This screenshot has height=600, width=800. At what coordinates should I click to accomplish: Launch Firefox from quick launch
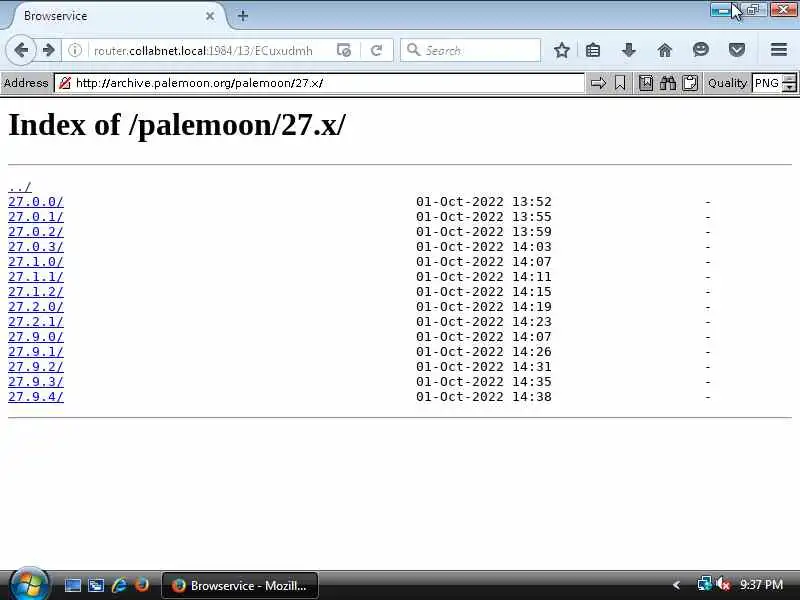pos(142,585)
